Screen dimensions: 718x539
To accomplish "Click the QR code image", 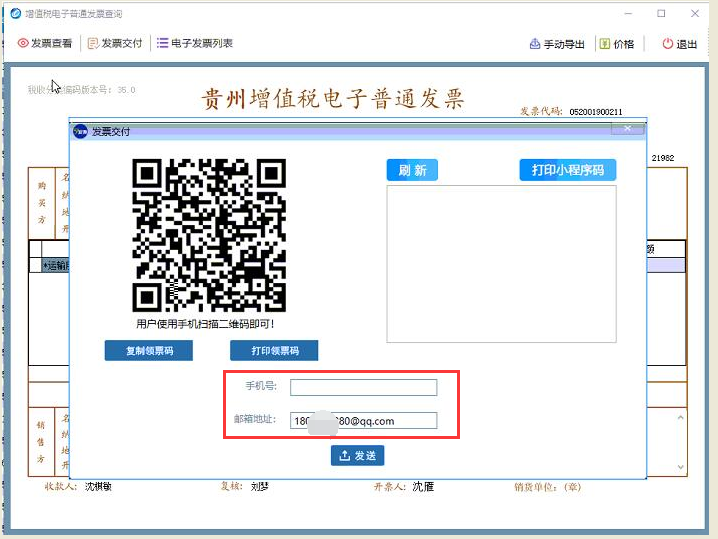I will pos(209,235).
